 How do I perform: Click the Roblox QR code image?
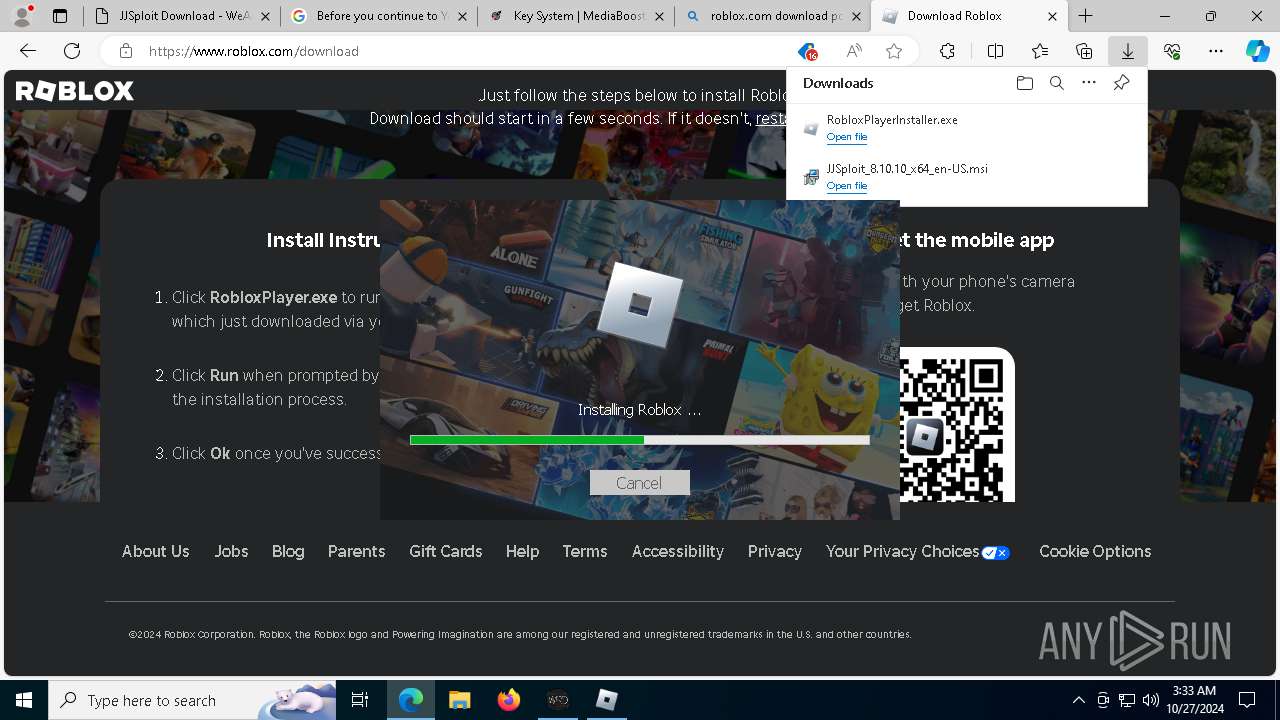957,425
